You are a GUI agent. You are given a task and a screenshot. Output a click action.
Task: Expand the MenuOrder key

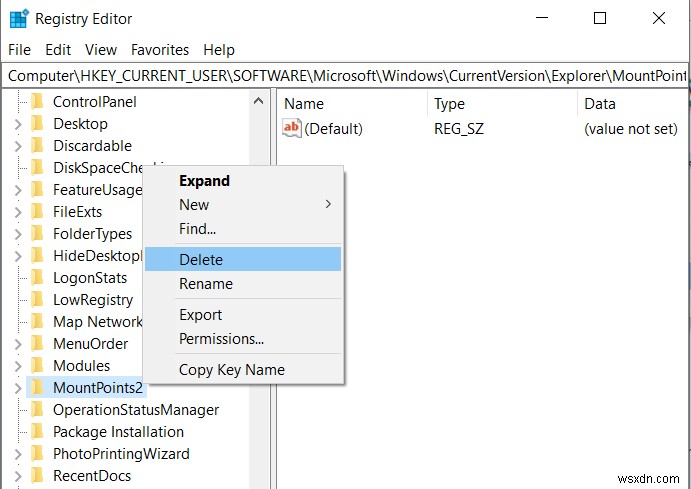pos(18,345)
